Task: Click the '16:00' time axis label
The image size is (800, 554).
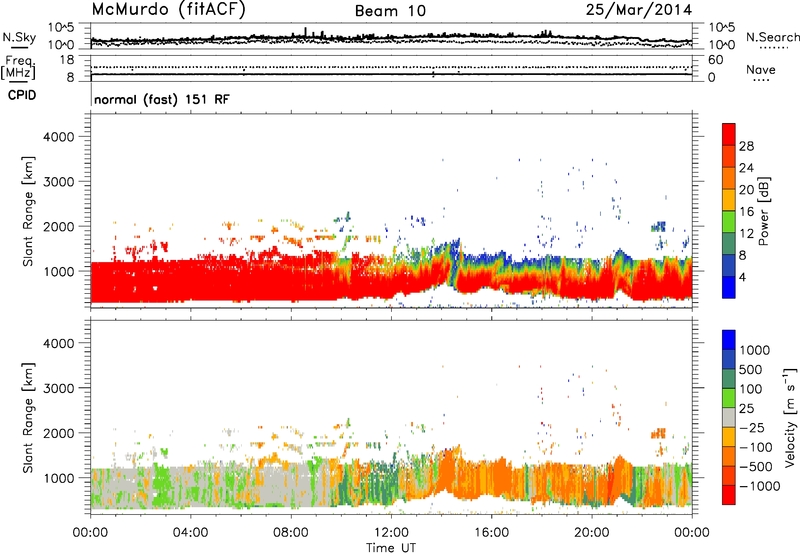Action: (491, 533)
